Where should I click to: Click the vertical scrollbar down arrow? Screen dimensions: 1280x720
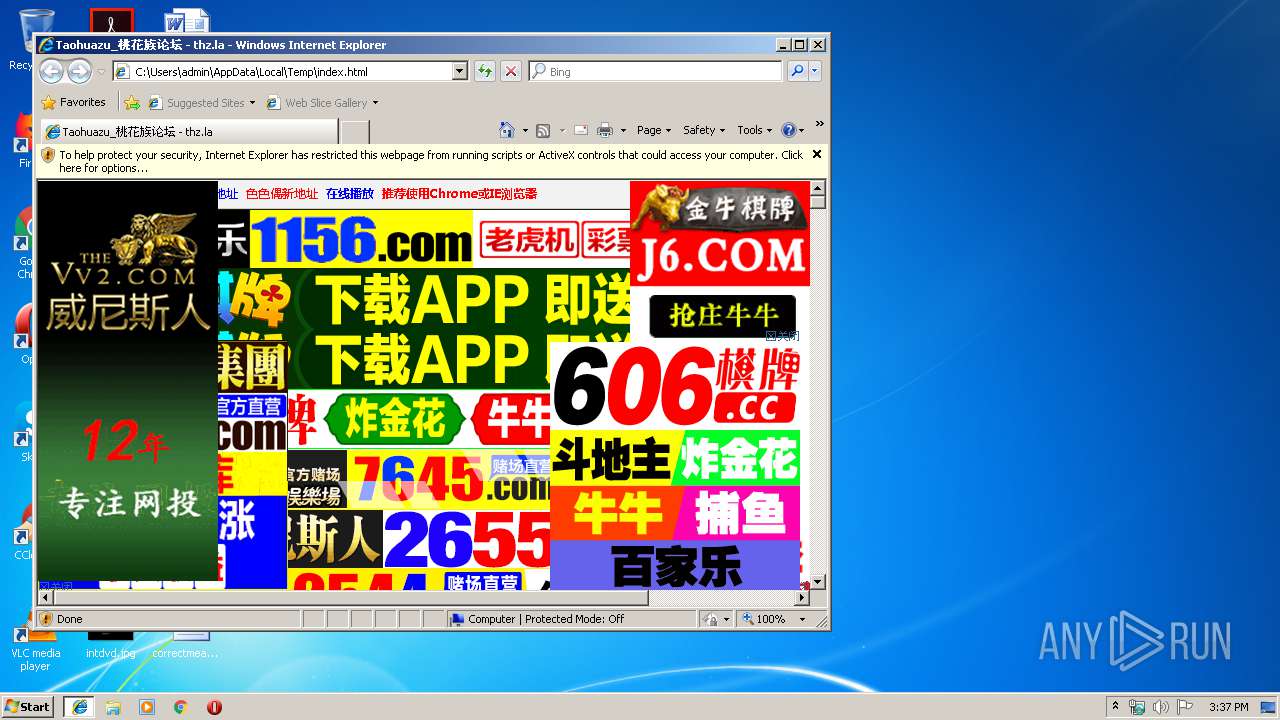click(817, 581)
